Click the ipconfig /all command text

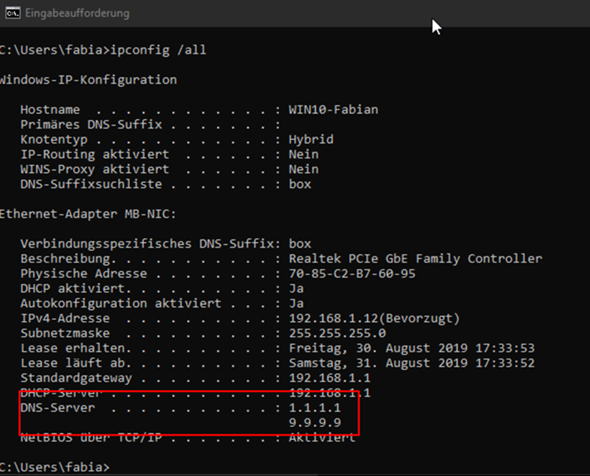pos(158,50)
